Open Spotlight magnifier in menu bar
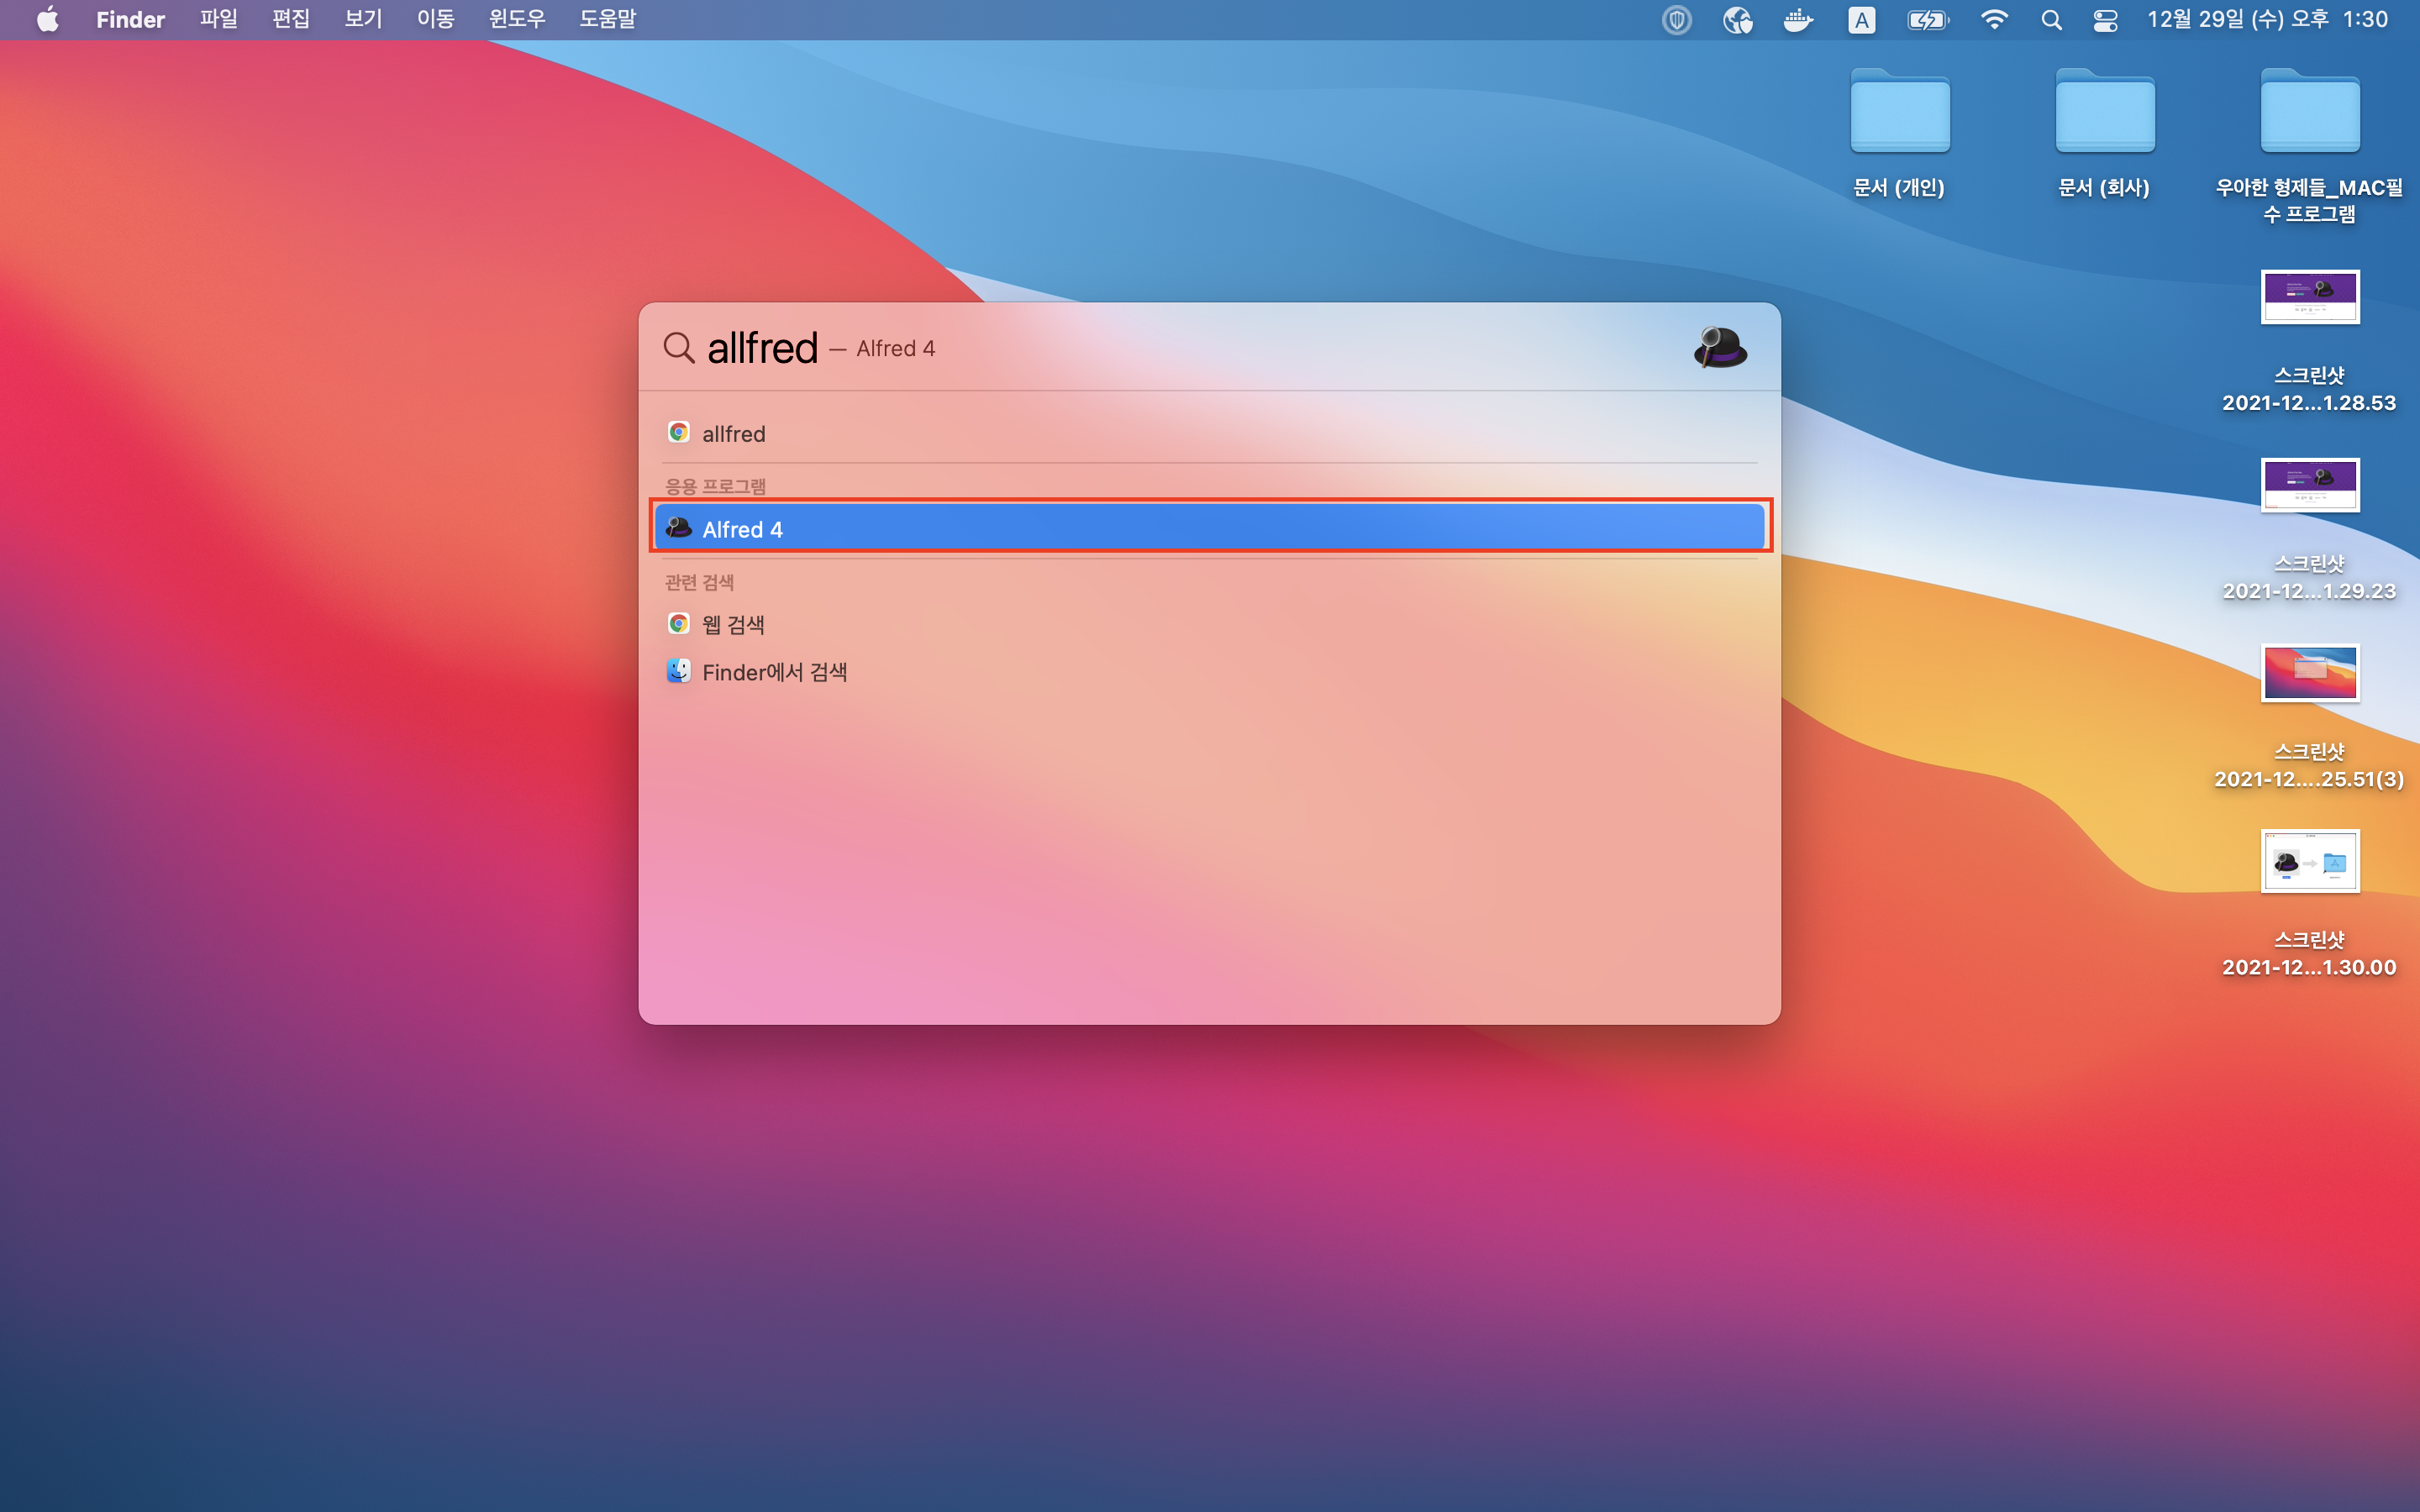The width and height of the screenshot is (2420, 1512). 2051,20
